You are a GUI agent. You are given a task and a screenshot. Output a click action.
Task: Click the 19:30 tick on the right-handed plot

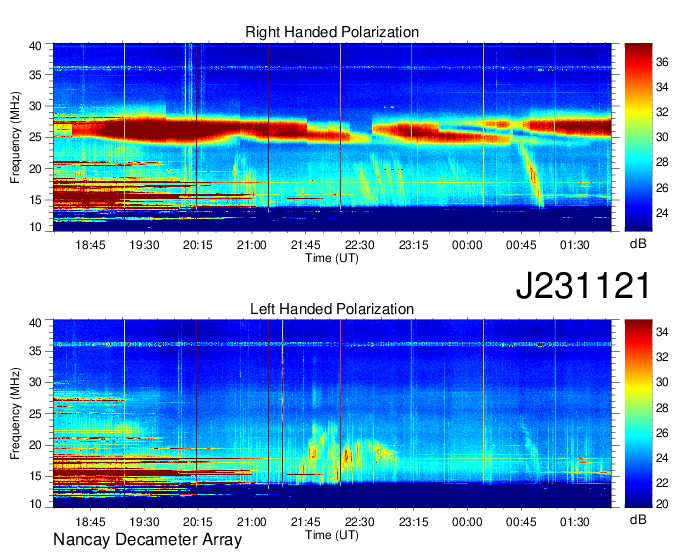[x=144, y=245]
